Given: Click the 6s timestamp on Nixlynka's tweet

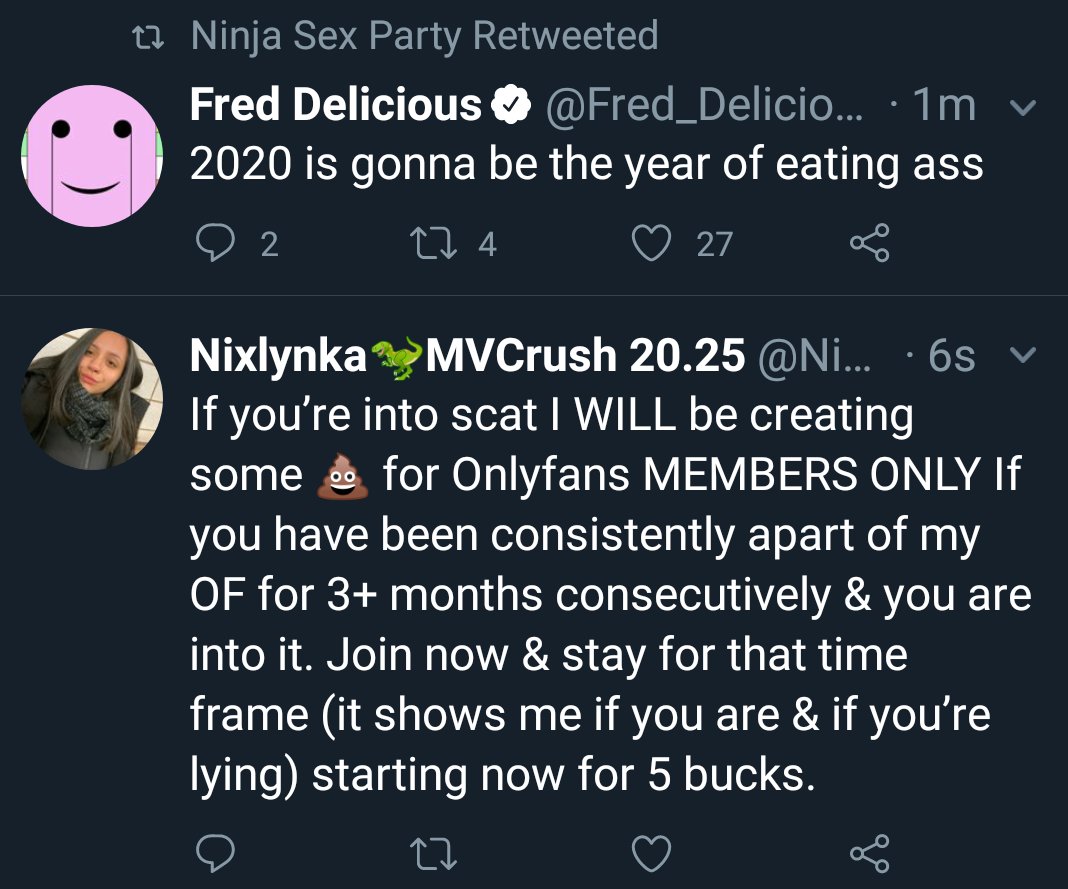Looking at the screenshot, I should pos(951,356).
